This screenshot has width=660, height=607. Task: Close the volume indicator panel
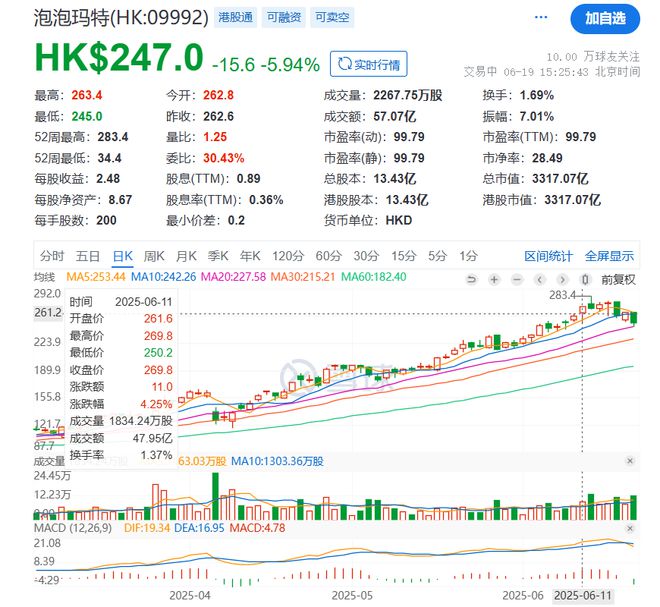(x=629, y=461)
